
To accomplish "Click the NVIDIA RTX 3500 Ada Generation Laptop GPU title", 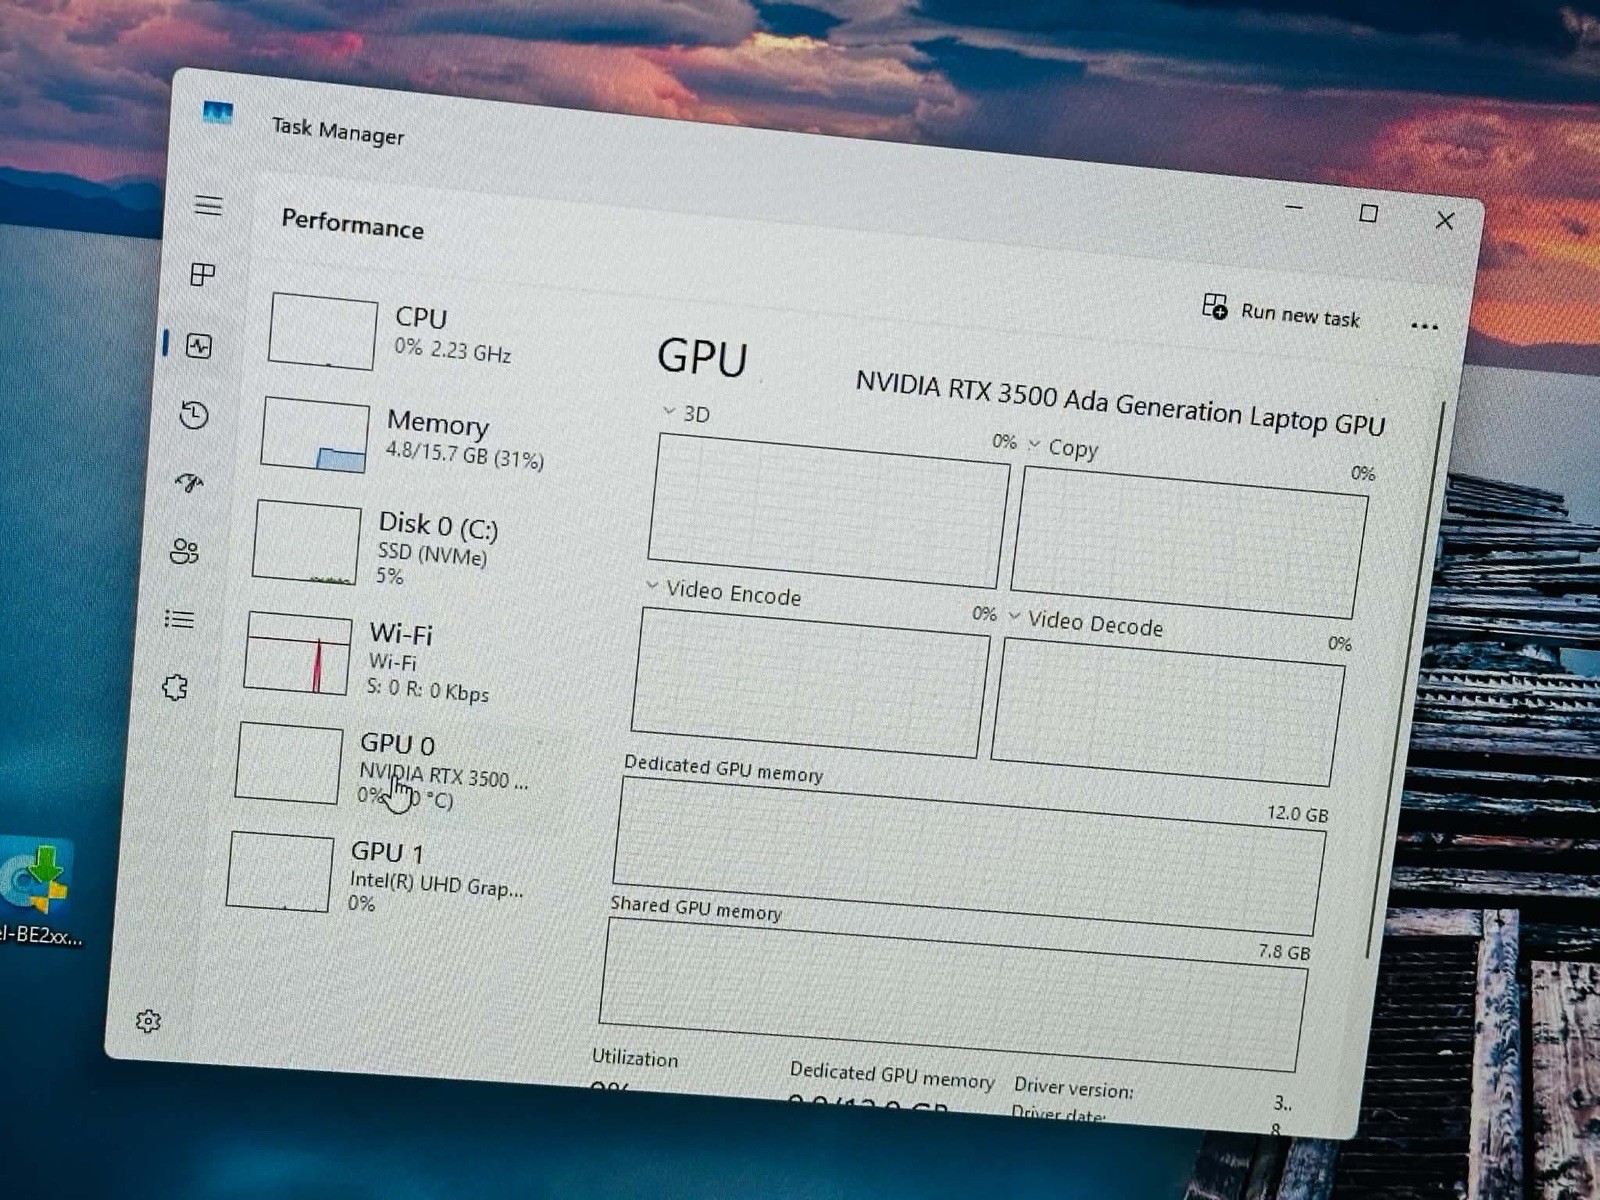I will point(1121,403).
